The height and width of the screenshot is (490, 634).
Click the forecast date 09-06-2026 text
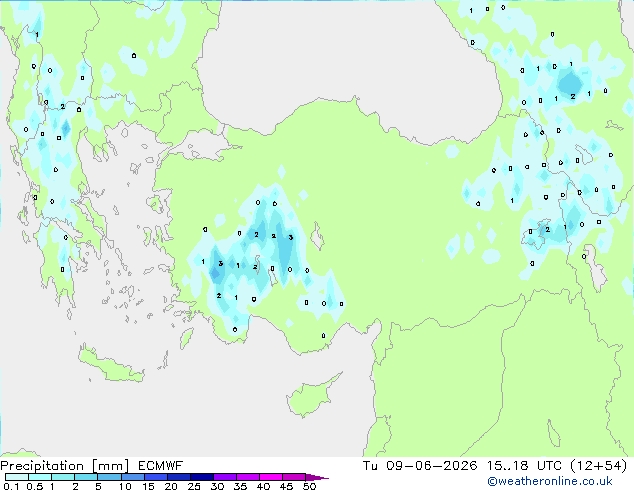coord(431,466)
